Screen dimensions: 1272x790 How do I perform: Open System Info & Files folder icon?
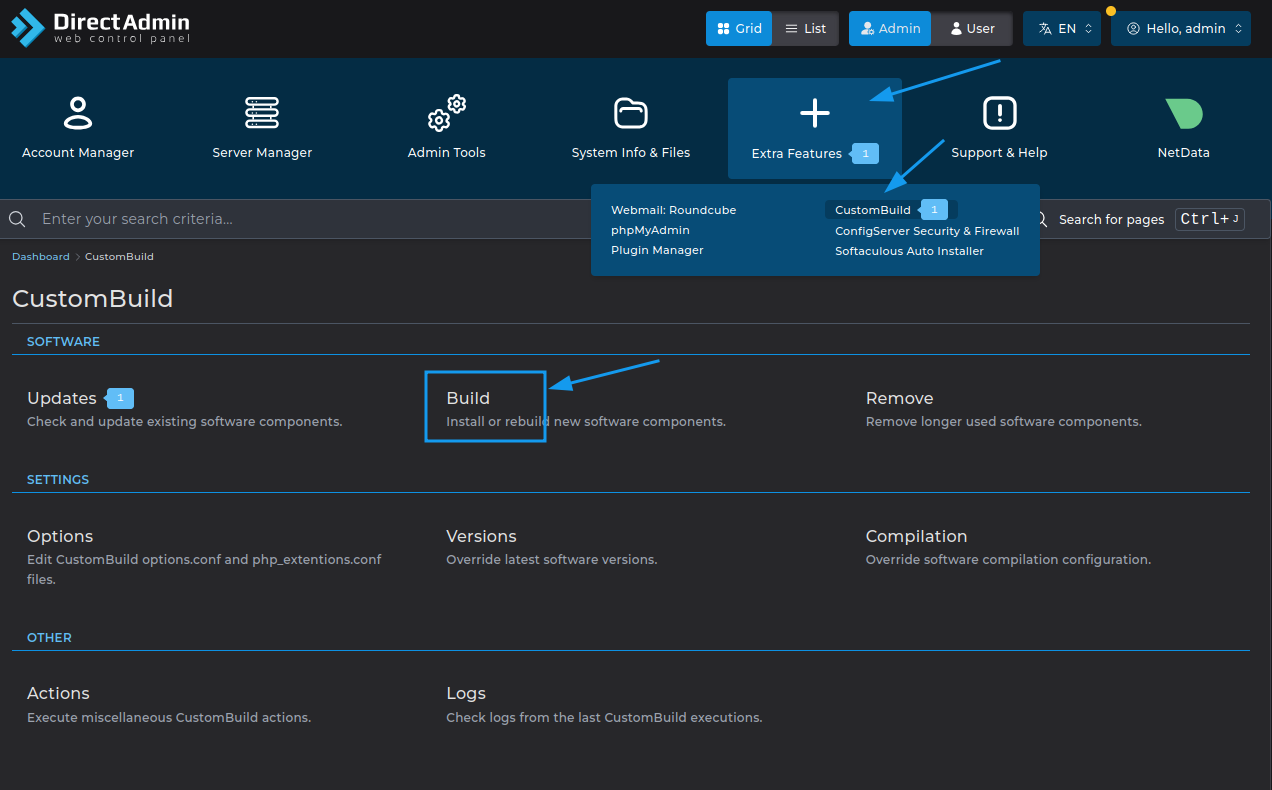point(631,113)
